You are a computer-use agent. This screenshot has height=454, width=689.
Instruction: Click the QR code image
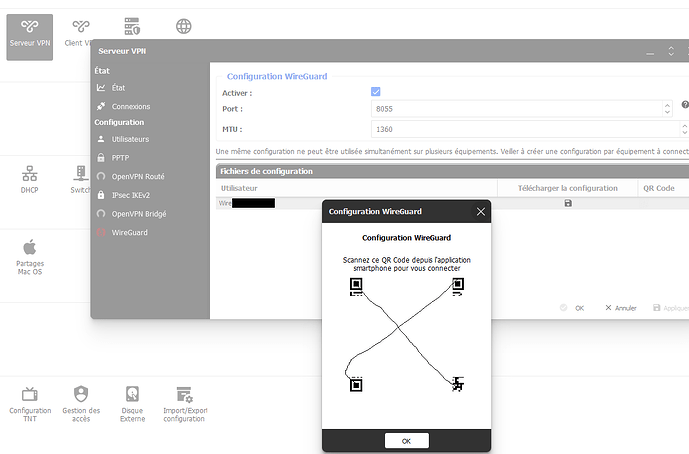[406, 334]
